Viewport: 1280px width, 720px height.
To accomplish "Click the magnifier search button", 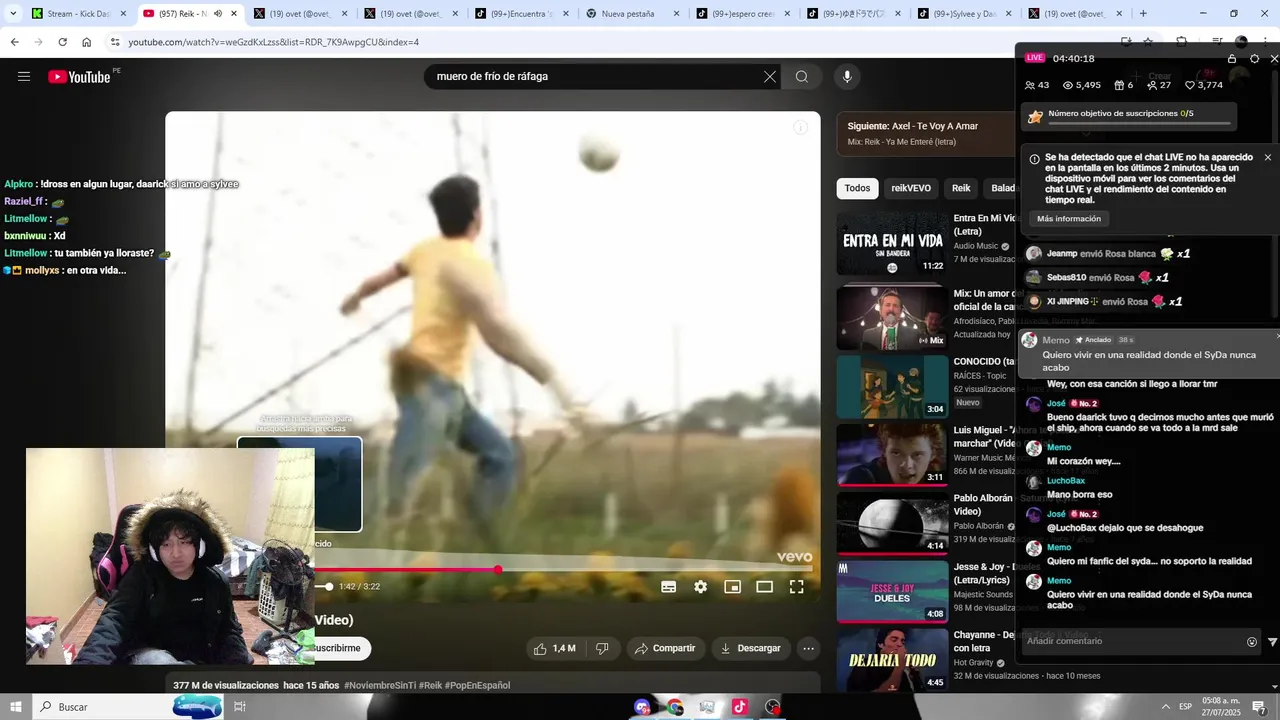I will coord(802,76).
